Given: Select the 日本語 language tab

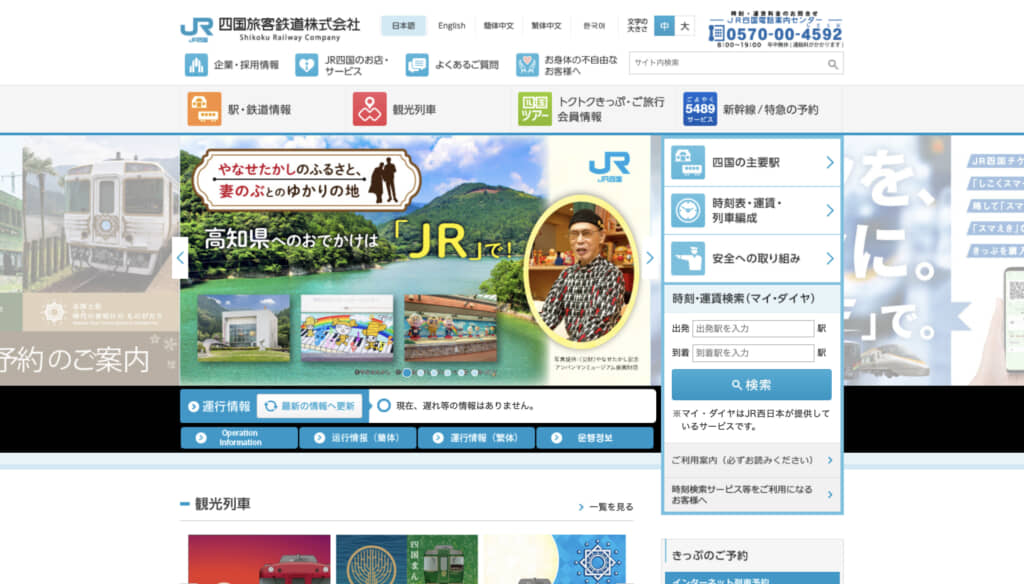Looking at the screenshot, I should tap(404, 25).
